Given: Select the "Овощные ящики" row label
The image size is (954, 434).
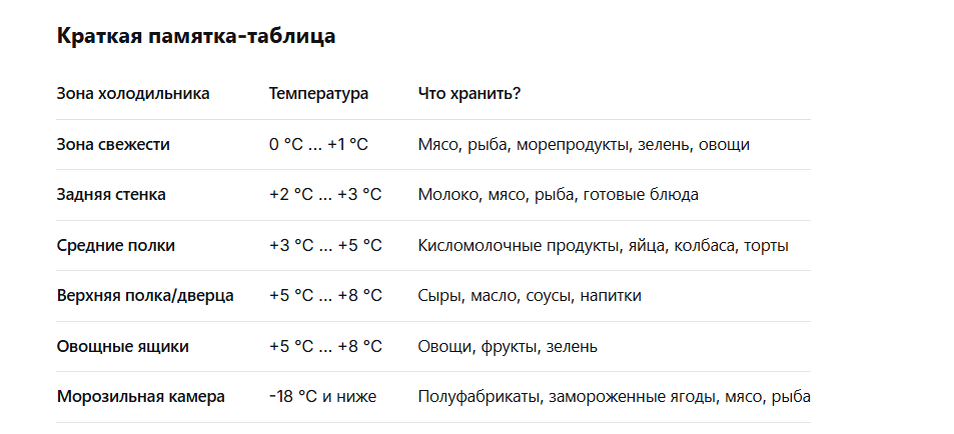Looking at the screenshot, I should coord(123,347).
